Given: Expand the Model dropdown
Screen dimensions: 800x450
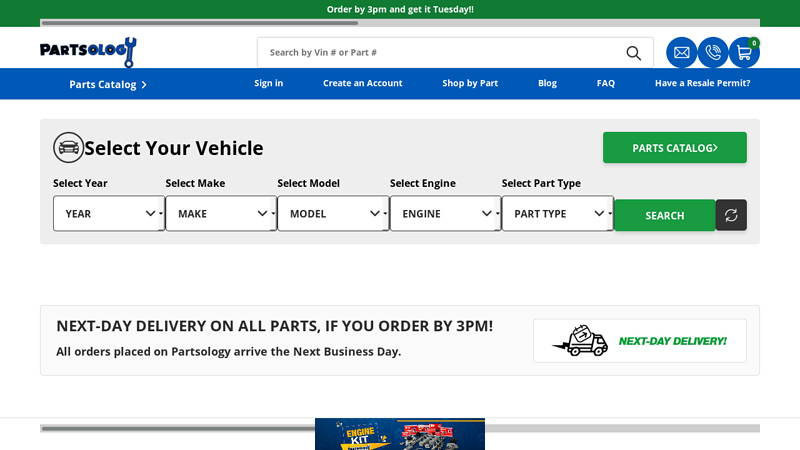Looking at the screenshot, I should tap(333, 214).
